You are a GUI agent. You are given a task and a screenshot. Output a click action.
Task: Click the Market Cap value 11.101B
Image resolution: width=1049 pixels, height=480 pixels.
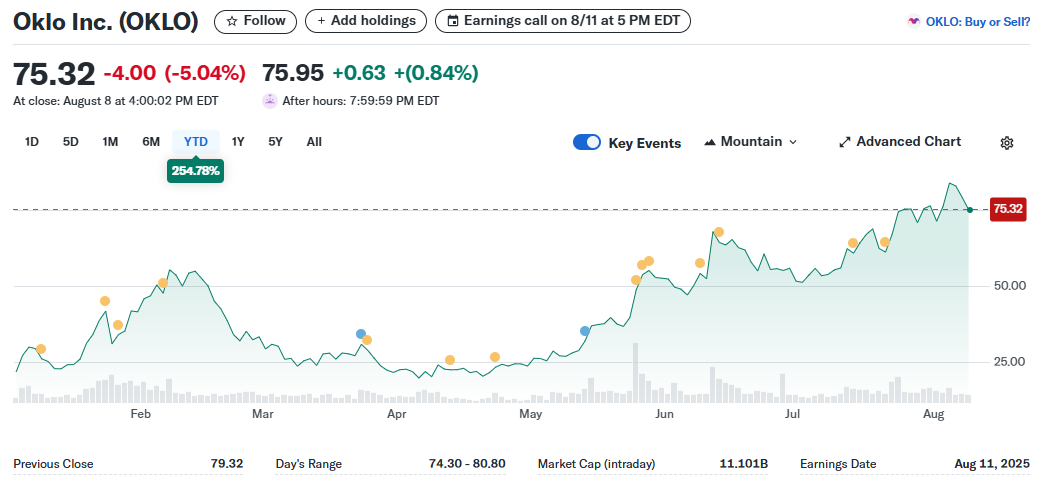click(x=745, y=464)
